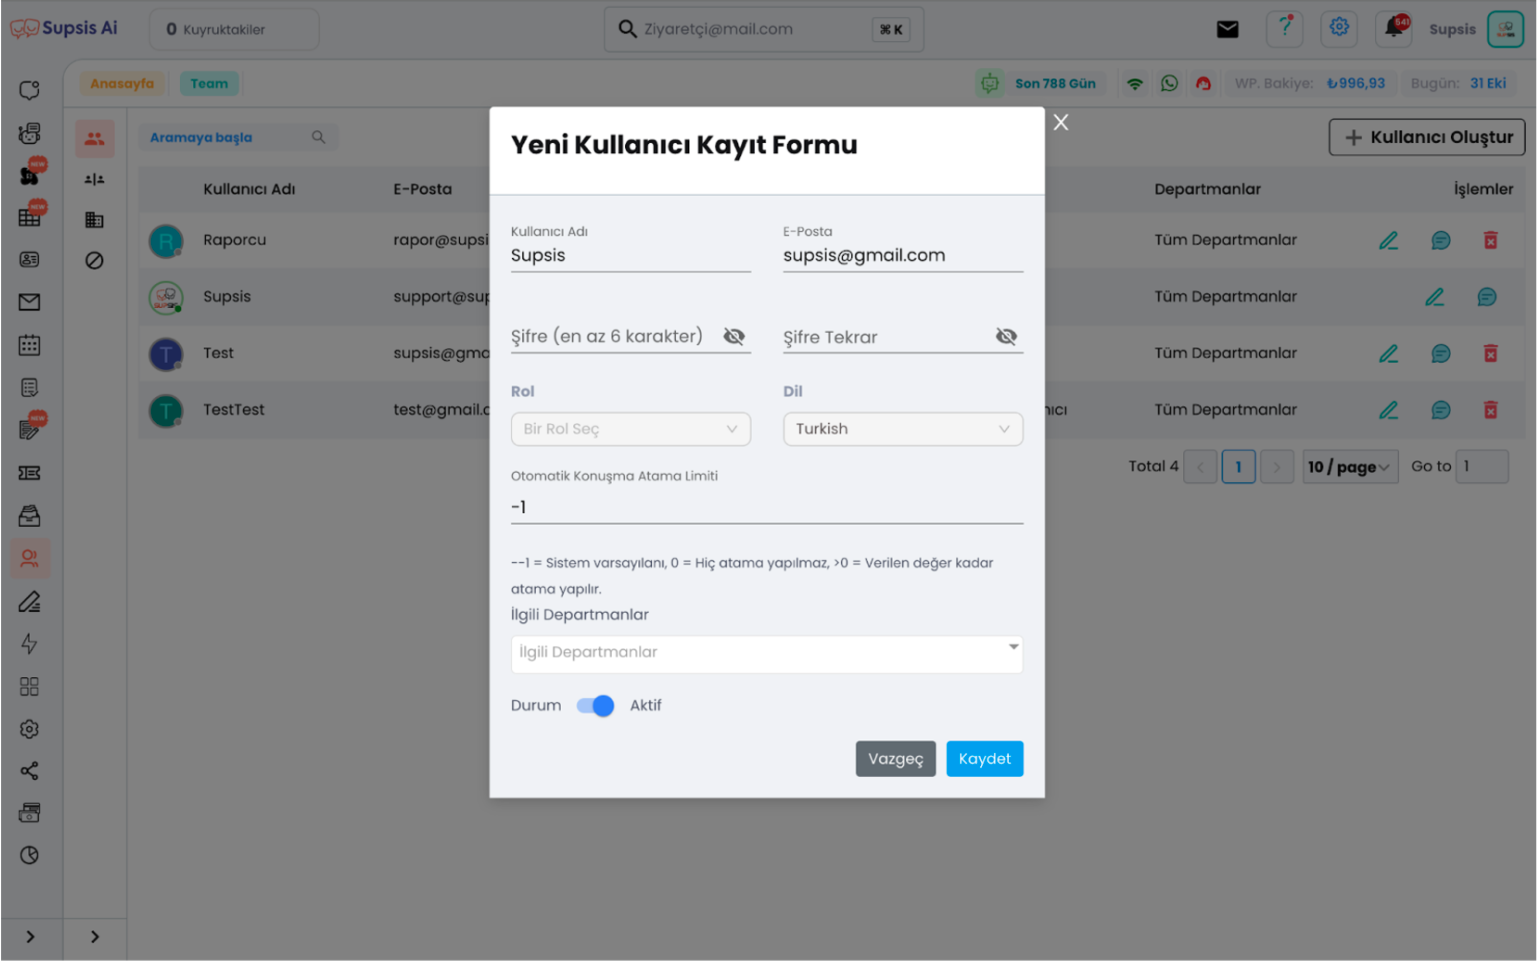Show password in Şifre Tekrar field
This screenshot has height=961, width=1537.
click(1006, 337)
